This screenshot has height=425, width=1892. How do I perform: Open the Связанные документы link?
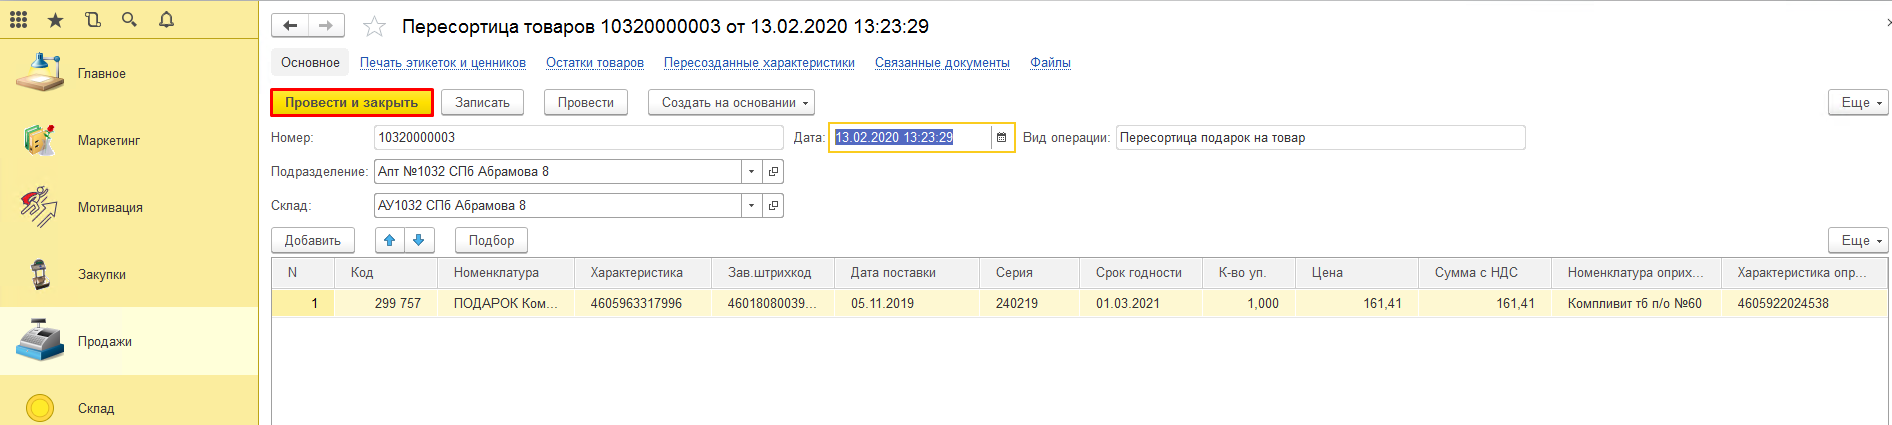tap(942, 63)
